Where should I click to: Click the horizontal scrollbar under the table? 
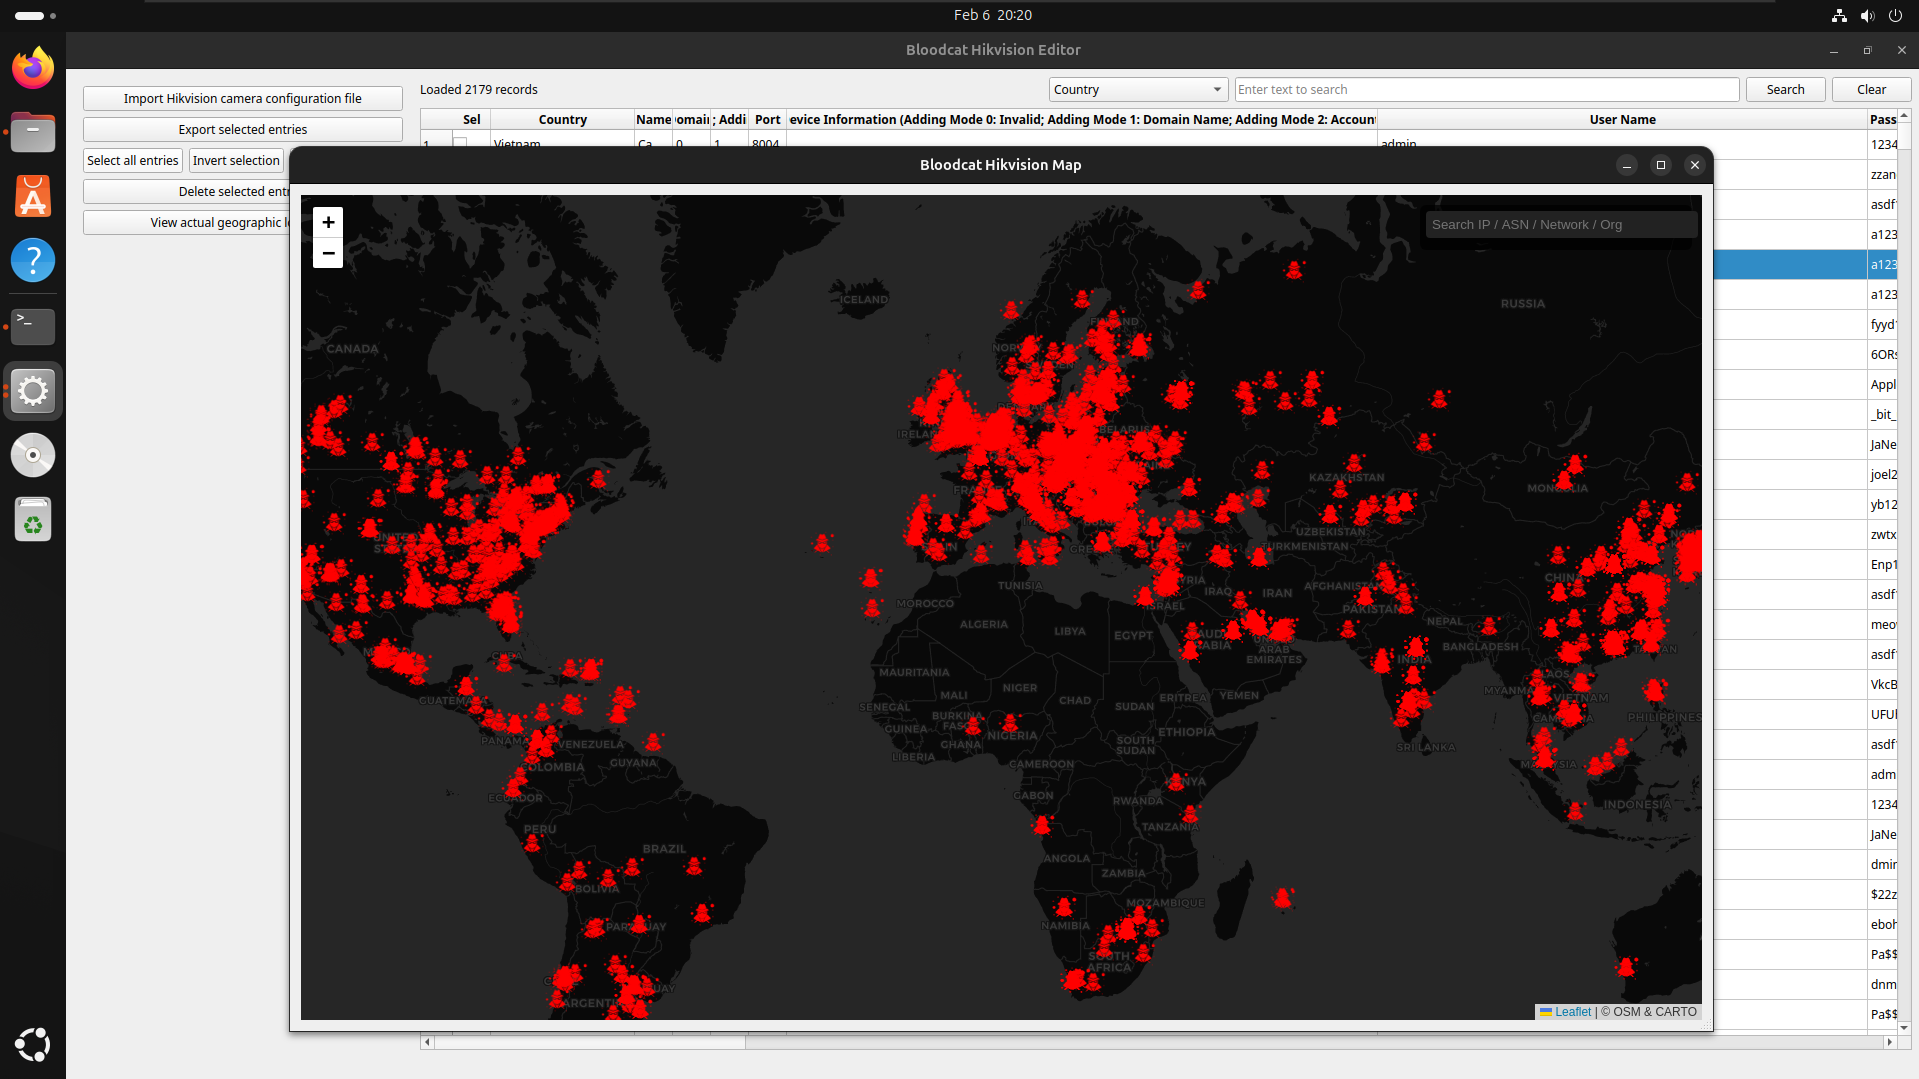coord(590,1042)
